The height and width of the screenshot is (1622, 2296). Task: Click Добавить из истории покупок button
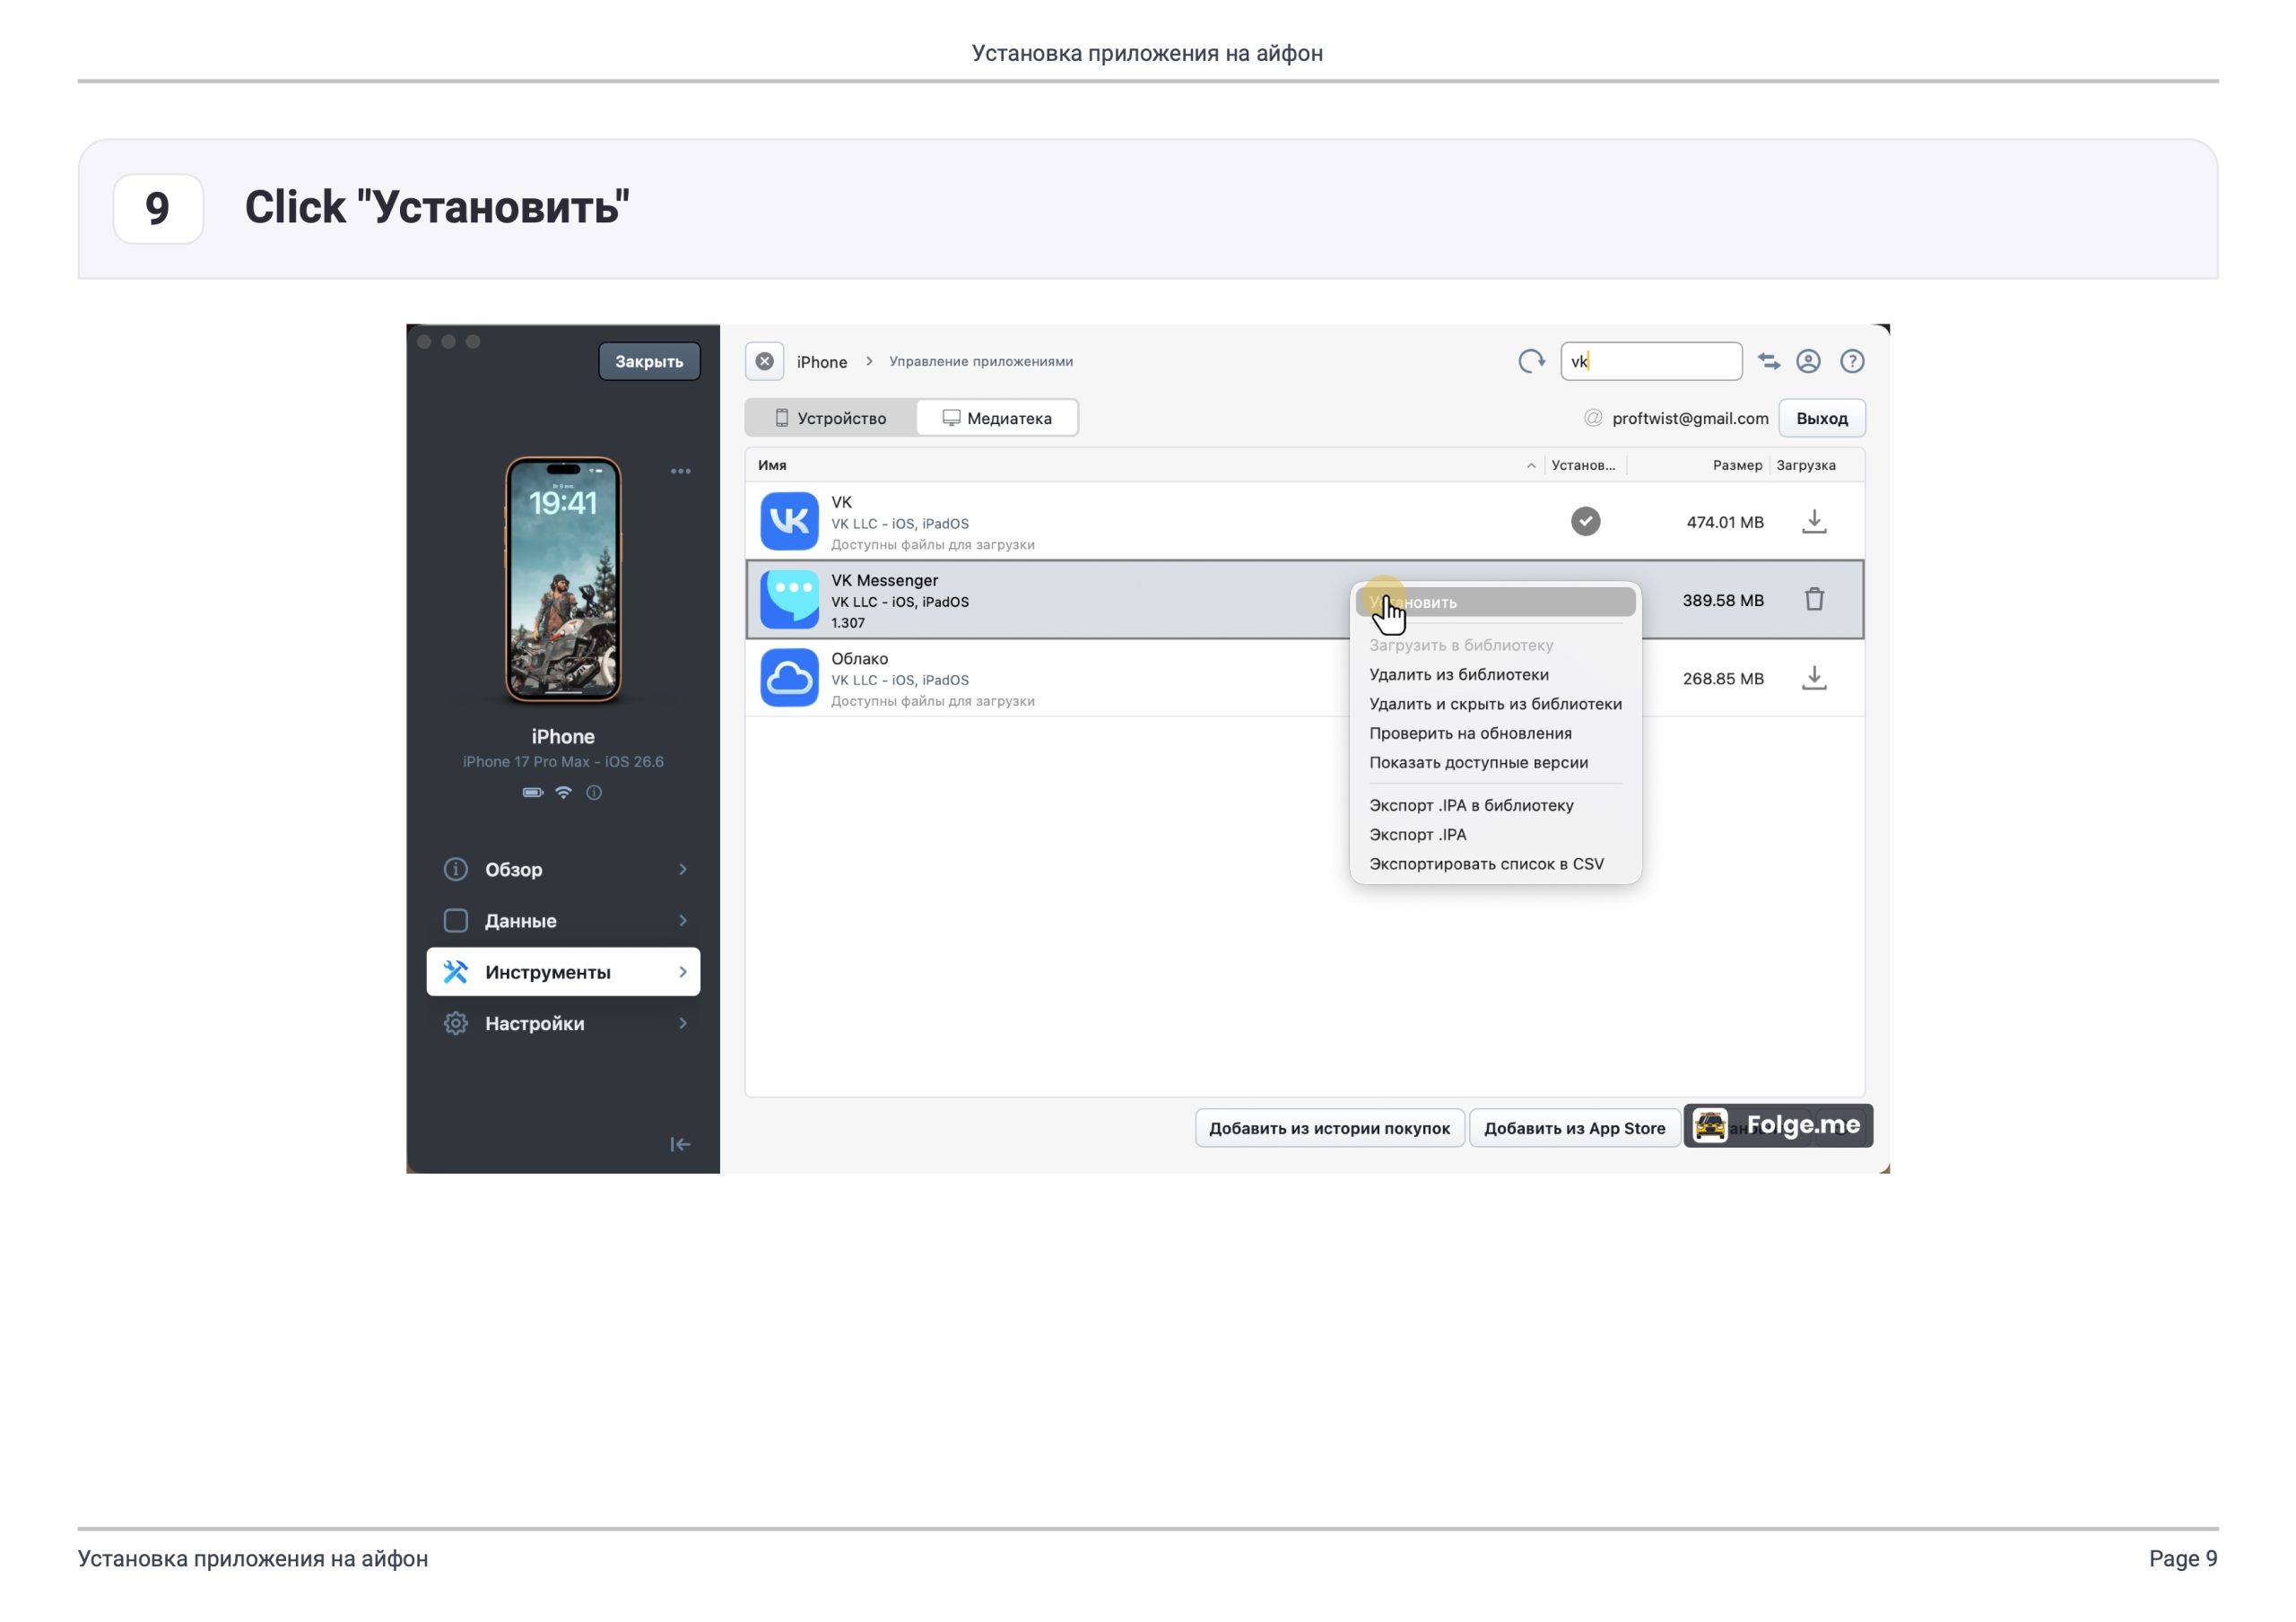pos(1329,1128)
